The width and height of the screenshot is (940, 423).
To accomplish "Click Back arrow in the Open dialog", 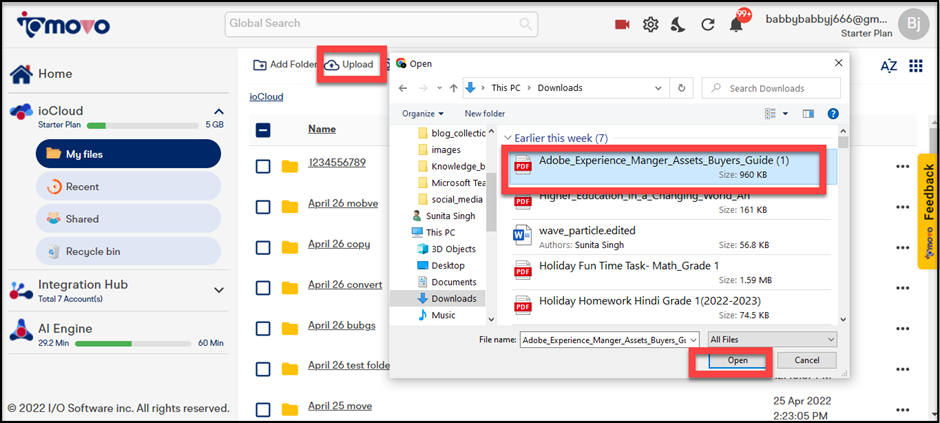I will point(403,88).
